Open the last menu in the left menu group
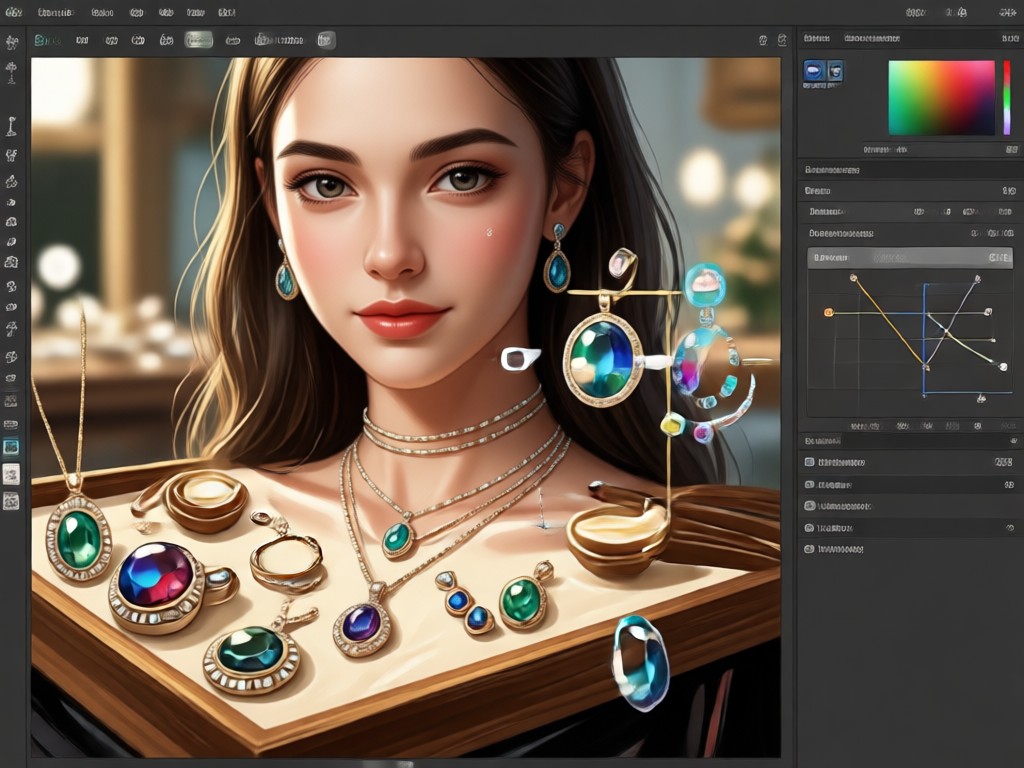The image size is (1024, 768). 227,12
